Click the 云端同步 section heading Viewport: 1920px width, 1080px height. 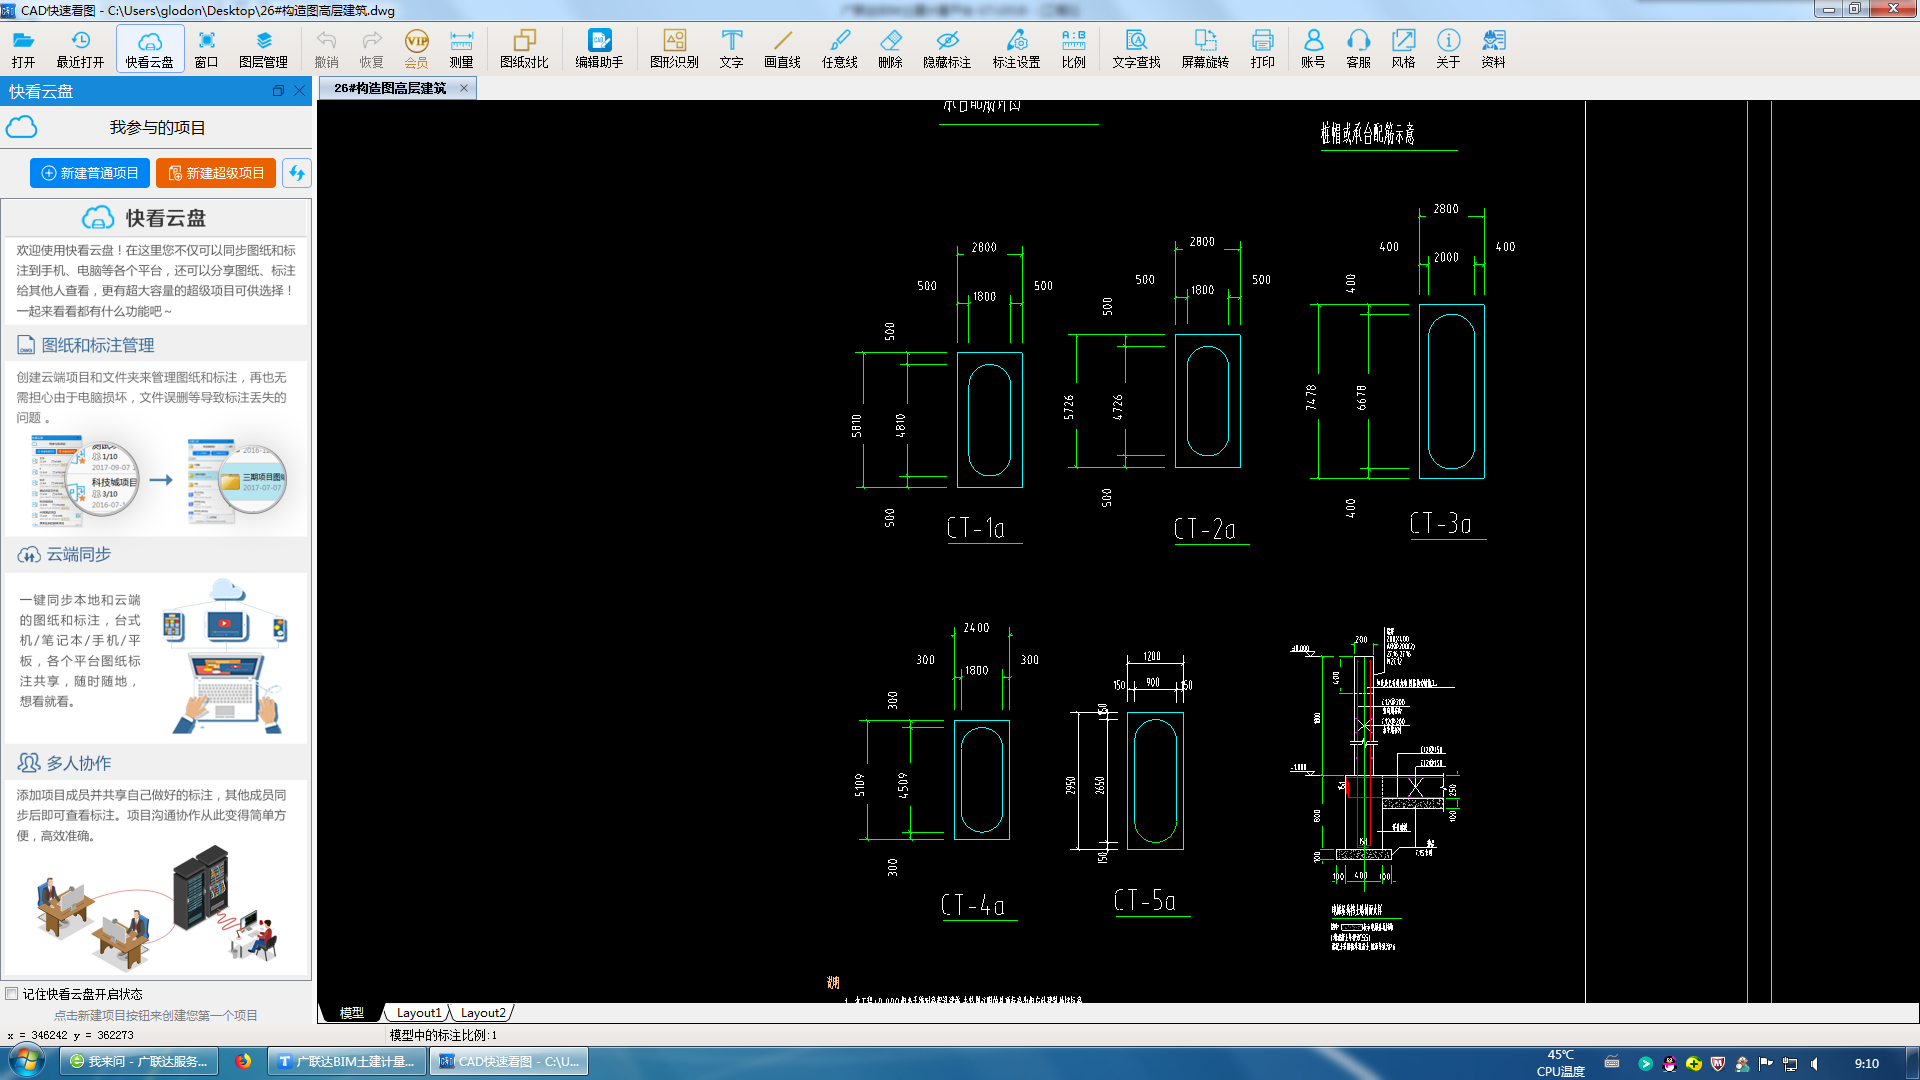(78, 554)
